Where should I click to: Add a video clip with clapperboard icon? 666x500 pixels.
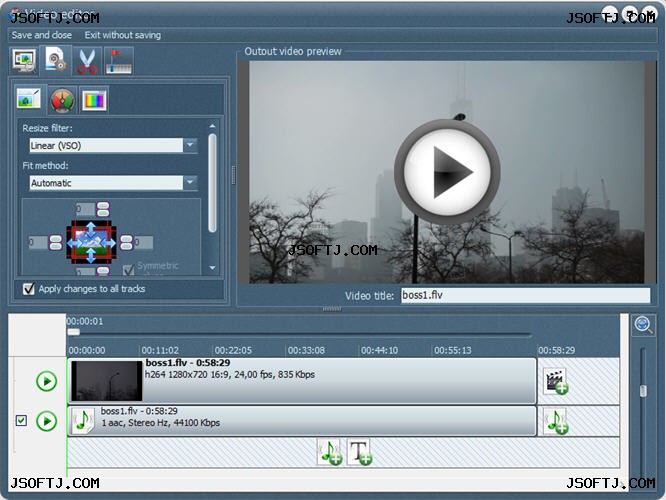tap(556, 381)
